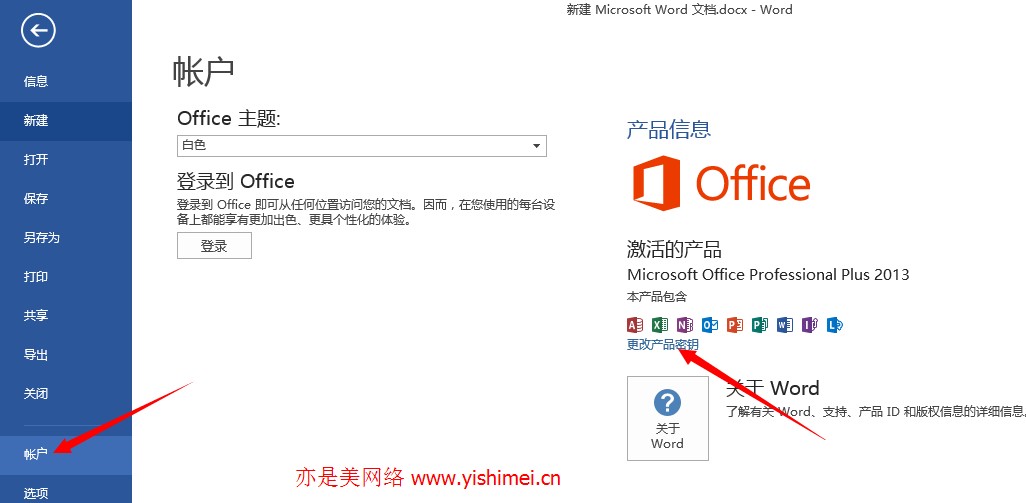Screen dimensions: 1026x503
Task: Click the 激活的产品 label
Action: 674,249
